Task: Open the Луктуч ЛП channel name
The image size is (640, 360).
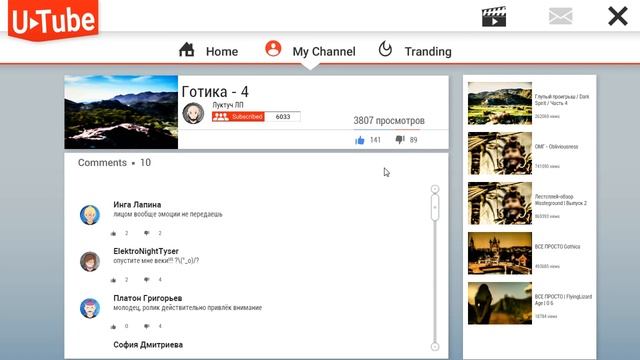Action: click(228, 105)
